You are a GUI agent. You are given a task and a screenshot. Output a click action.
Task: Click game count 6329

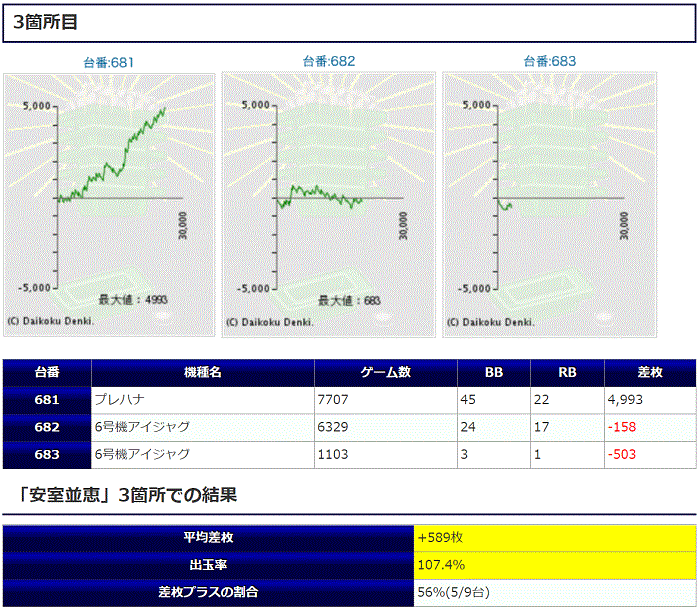[386, 428]
